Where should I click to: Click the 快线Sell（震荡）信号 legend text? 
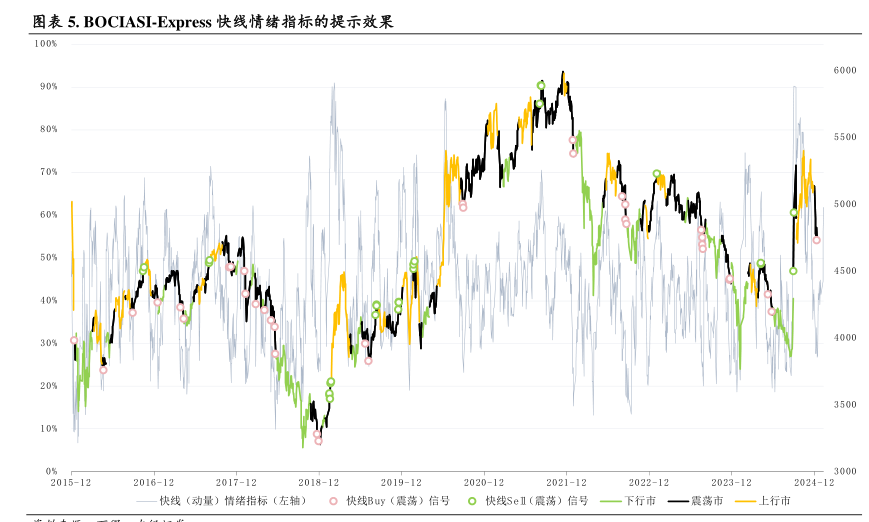[x=536, y=500]
